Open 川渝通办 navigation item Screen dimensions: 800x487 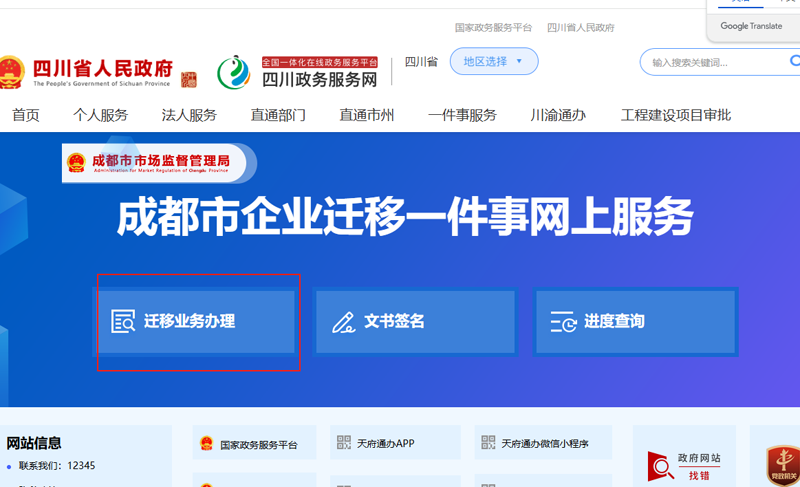pyautogui.click(x=558, y=115)
